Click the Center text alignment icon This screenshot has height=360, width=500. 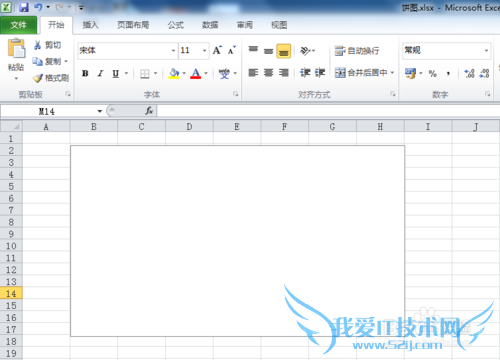pos(268,73)
